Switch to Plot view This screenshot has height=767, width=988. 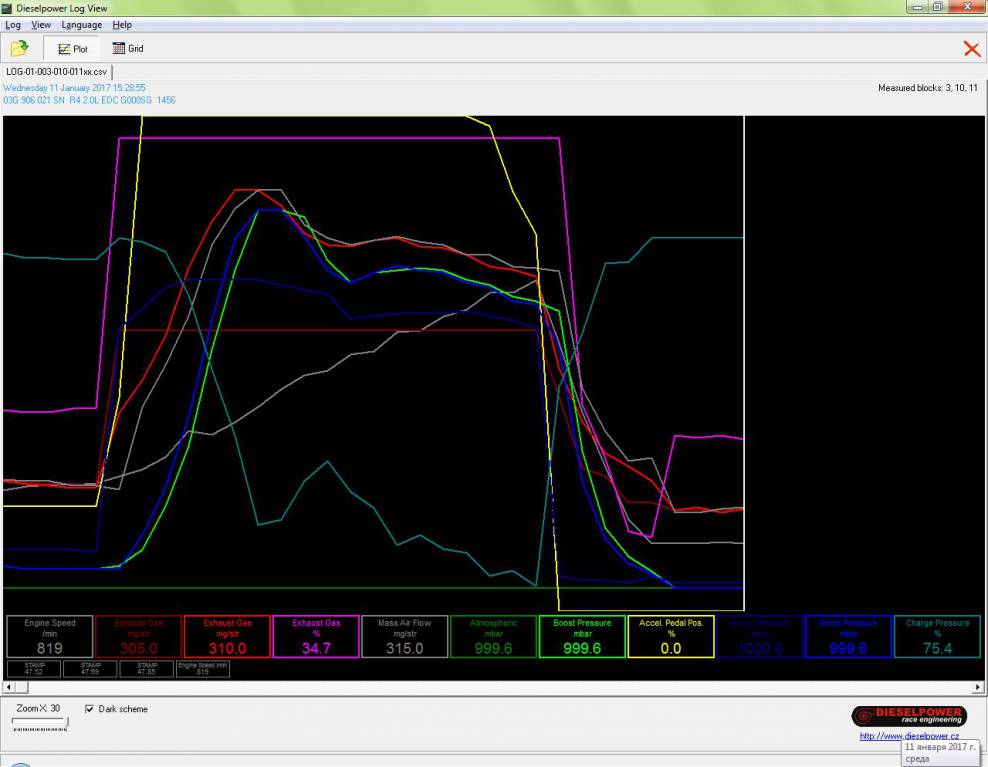coord(73,48)
